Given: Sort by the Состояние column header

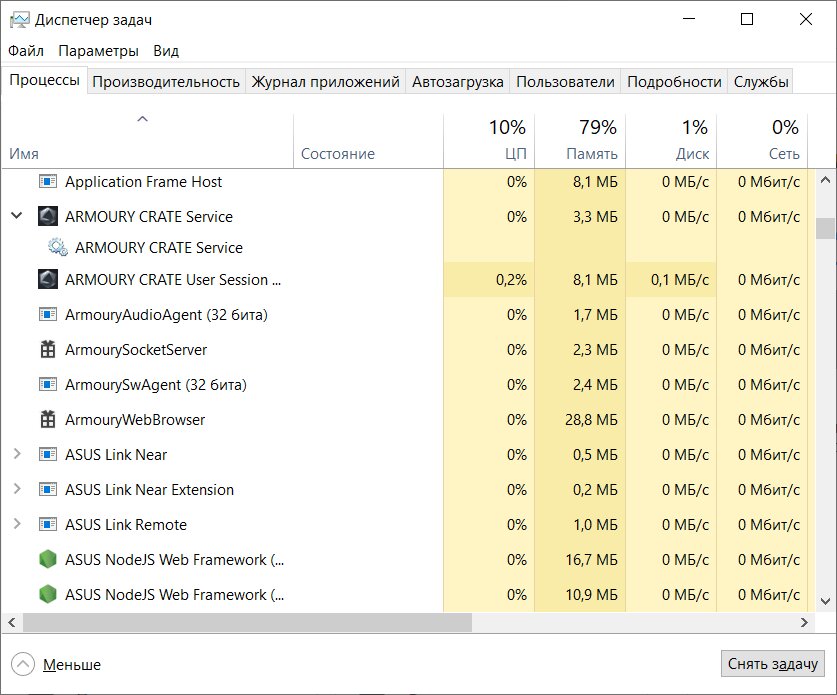Looking at the screenshot, I should coord(368,141).
